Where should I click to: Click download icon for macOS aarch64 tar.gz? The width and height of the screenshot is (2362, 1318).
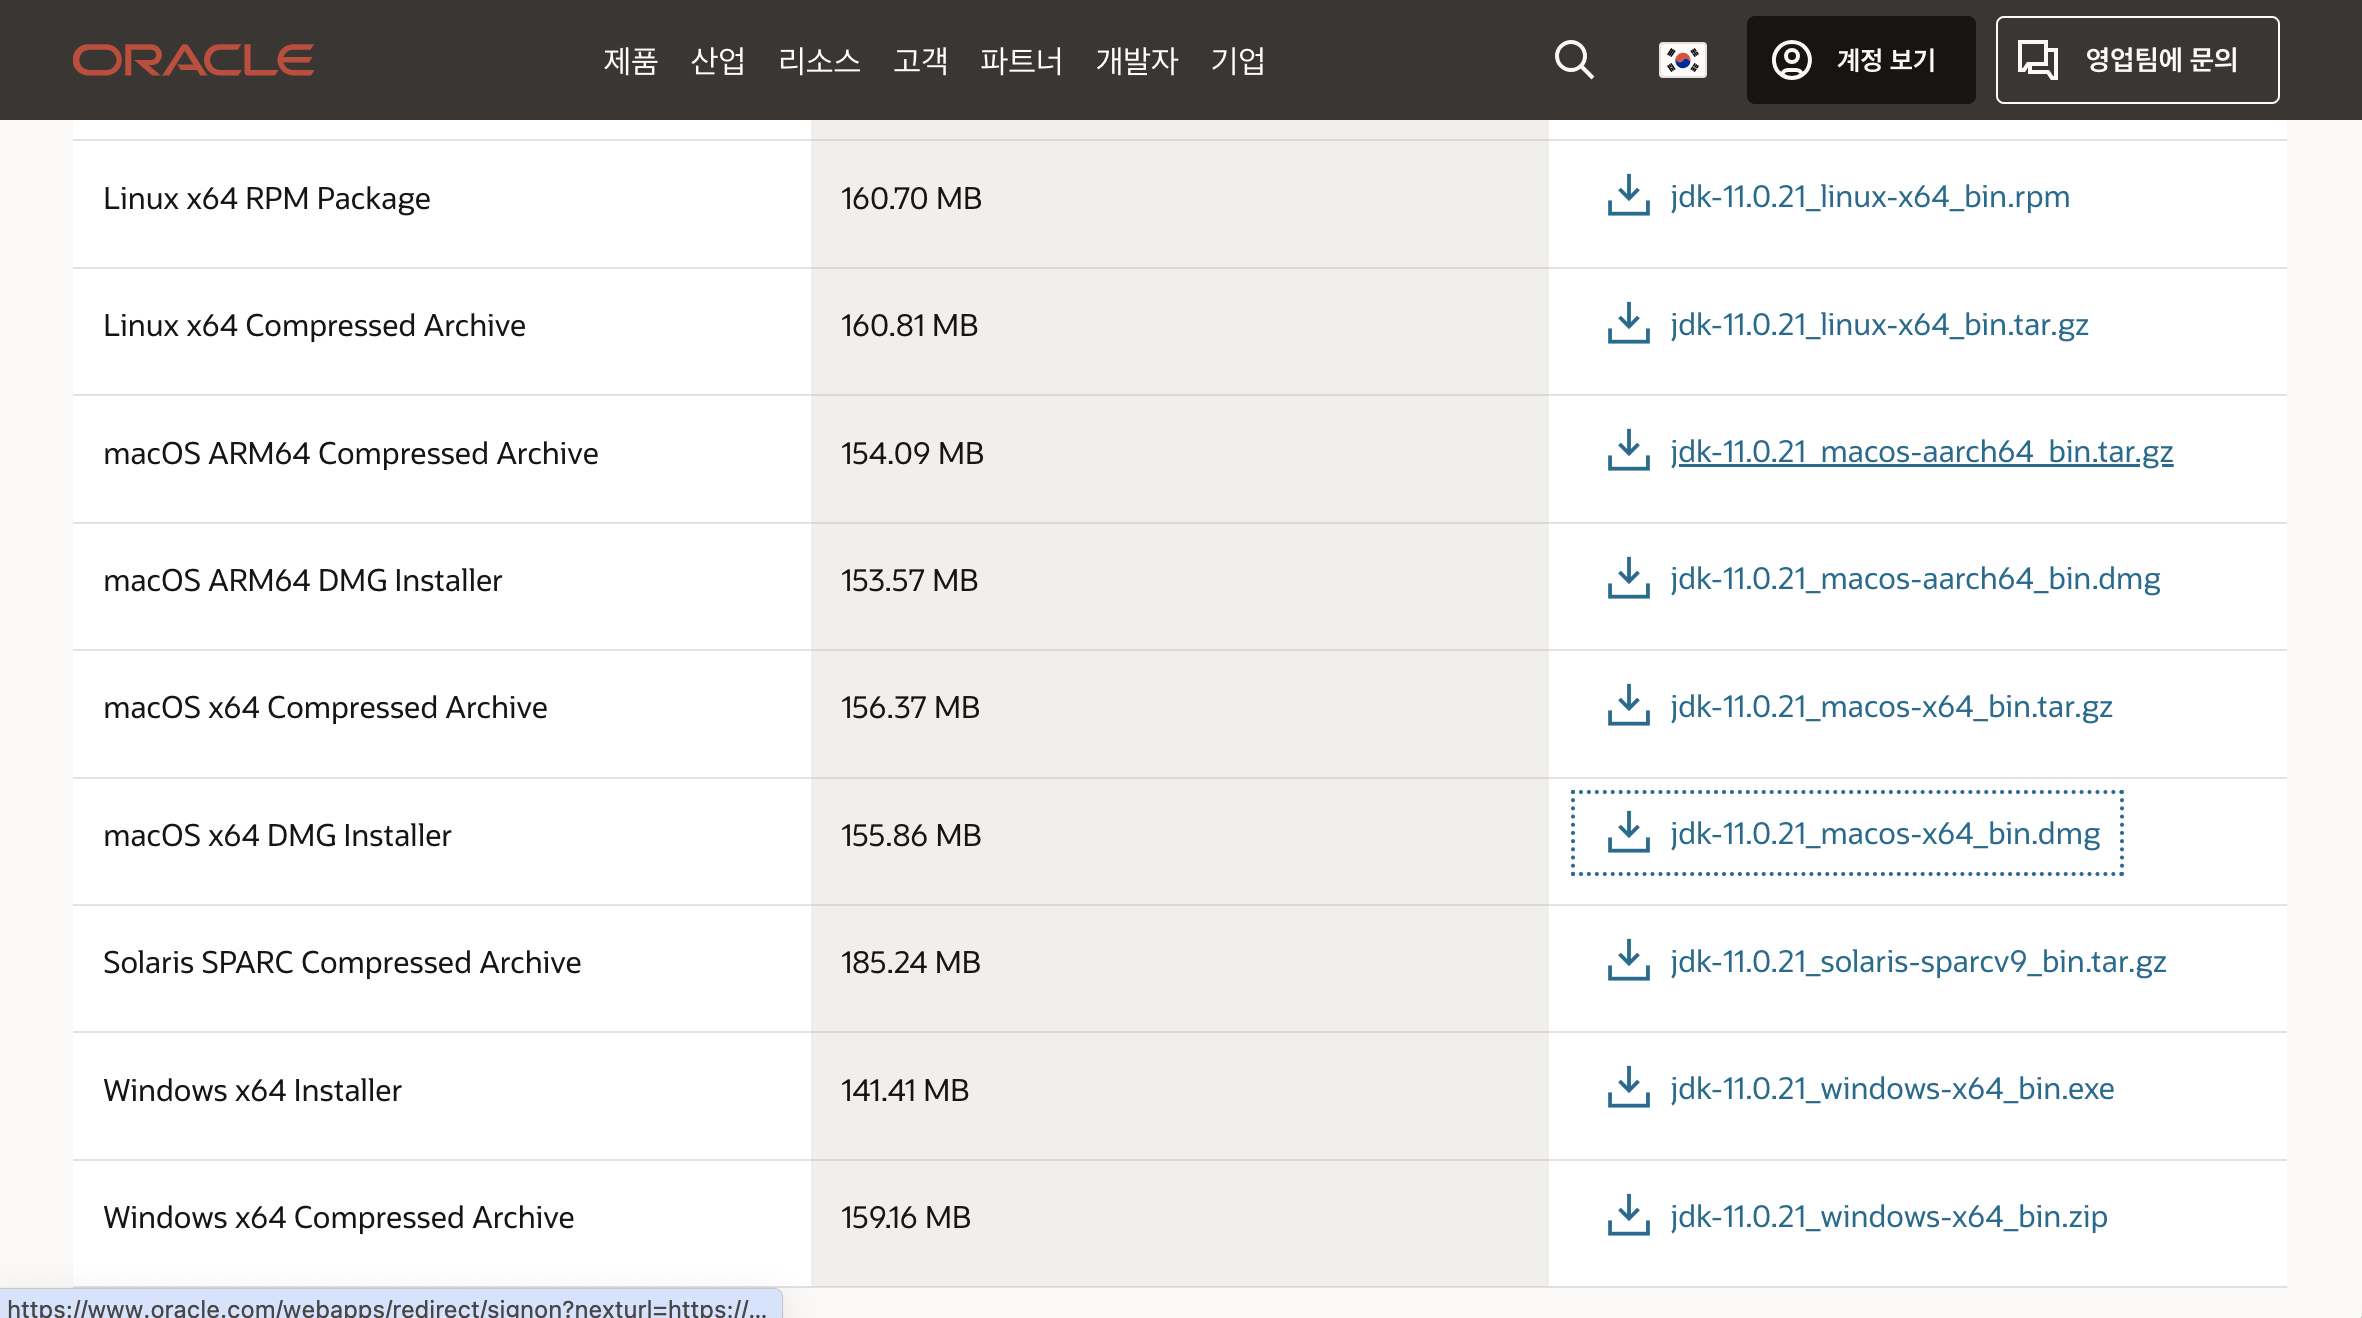point(1628,451)
